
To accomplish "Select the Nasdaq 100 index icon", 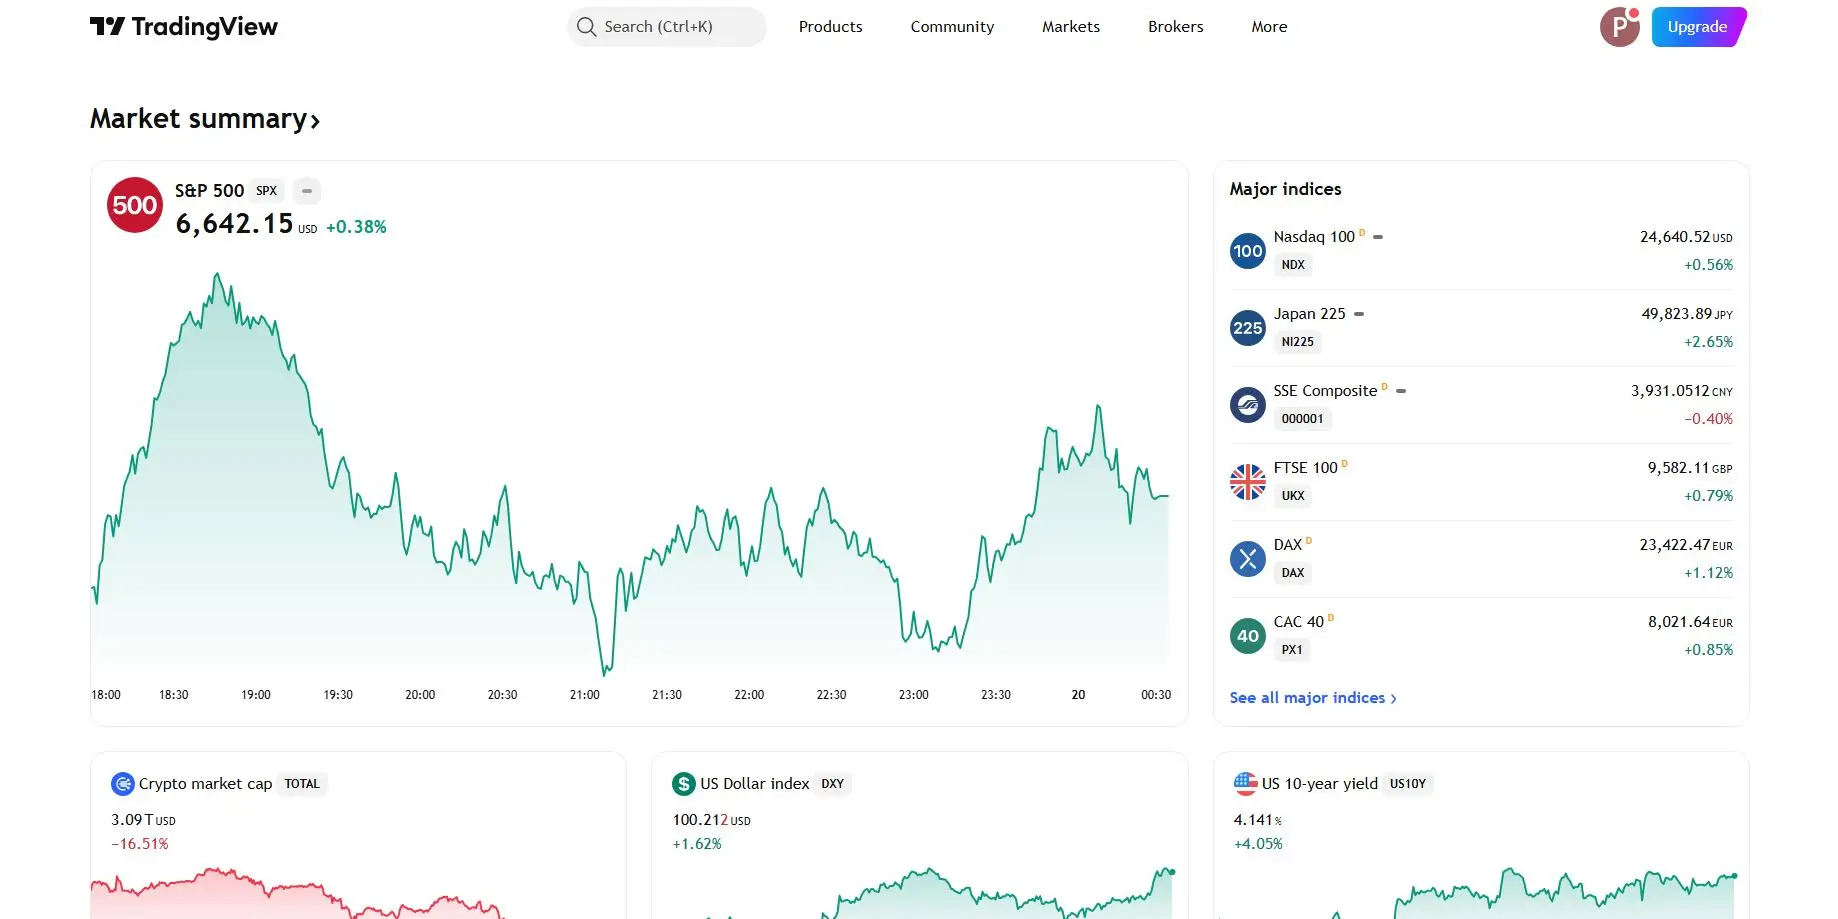I will point(1247,251).
